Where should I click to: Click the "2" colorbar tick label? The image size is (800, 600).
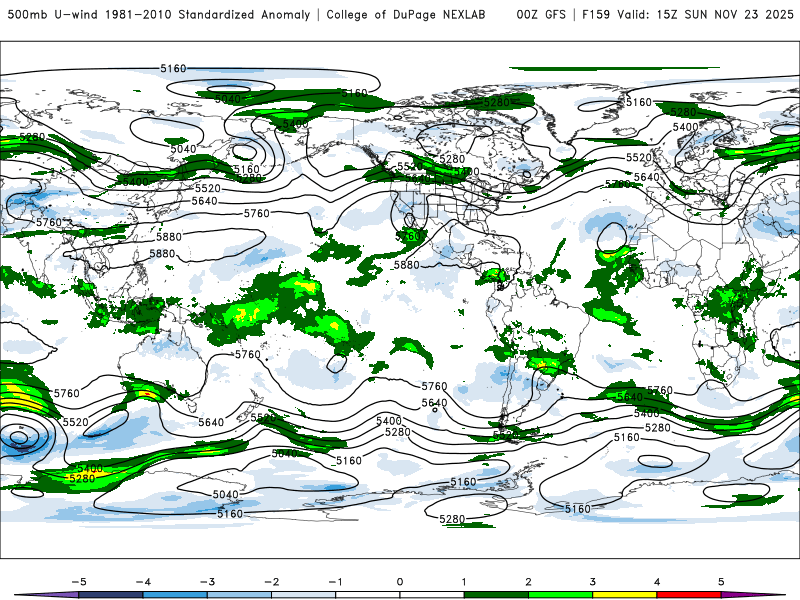(x=529, y=582)
